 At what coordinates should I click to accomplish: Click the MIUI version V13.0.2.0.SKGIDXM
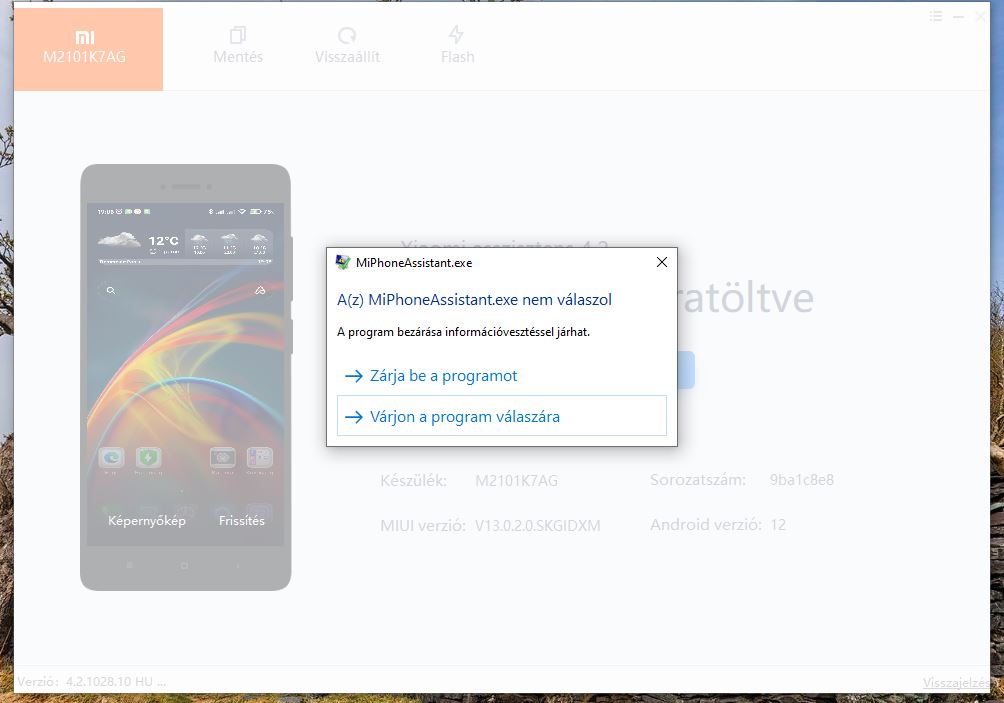tap(537, 526)
